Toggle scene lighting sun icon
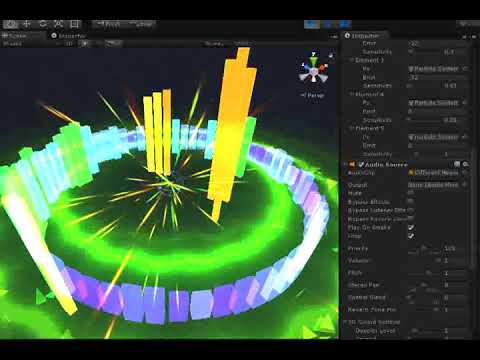 (x=85, y=44)
